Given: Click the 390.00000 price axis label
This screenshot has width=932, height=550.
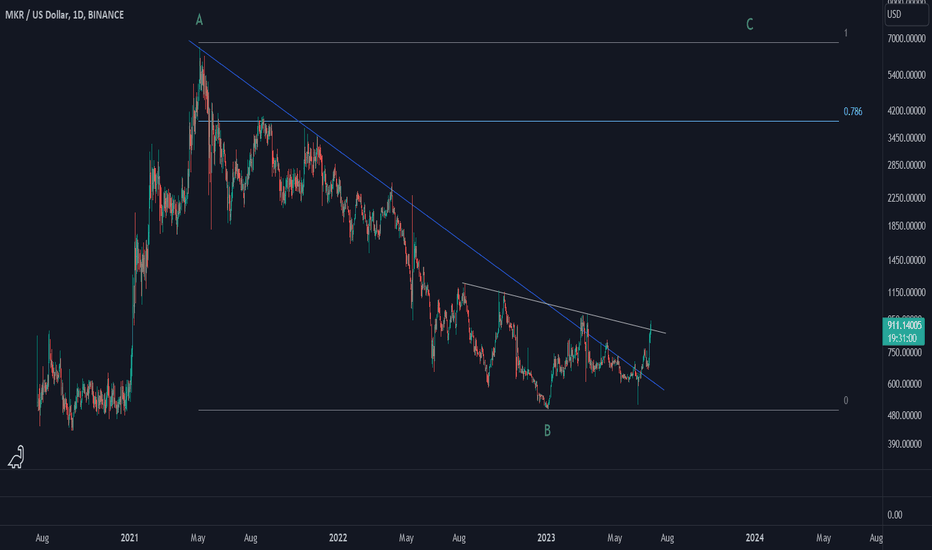Looking at the screenshot, I should click(x=907, y=444).
